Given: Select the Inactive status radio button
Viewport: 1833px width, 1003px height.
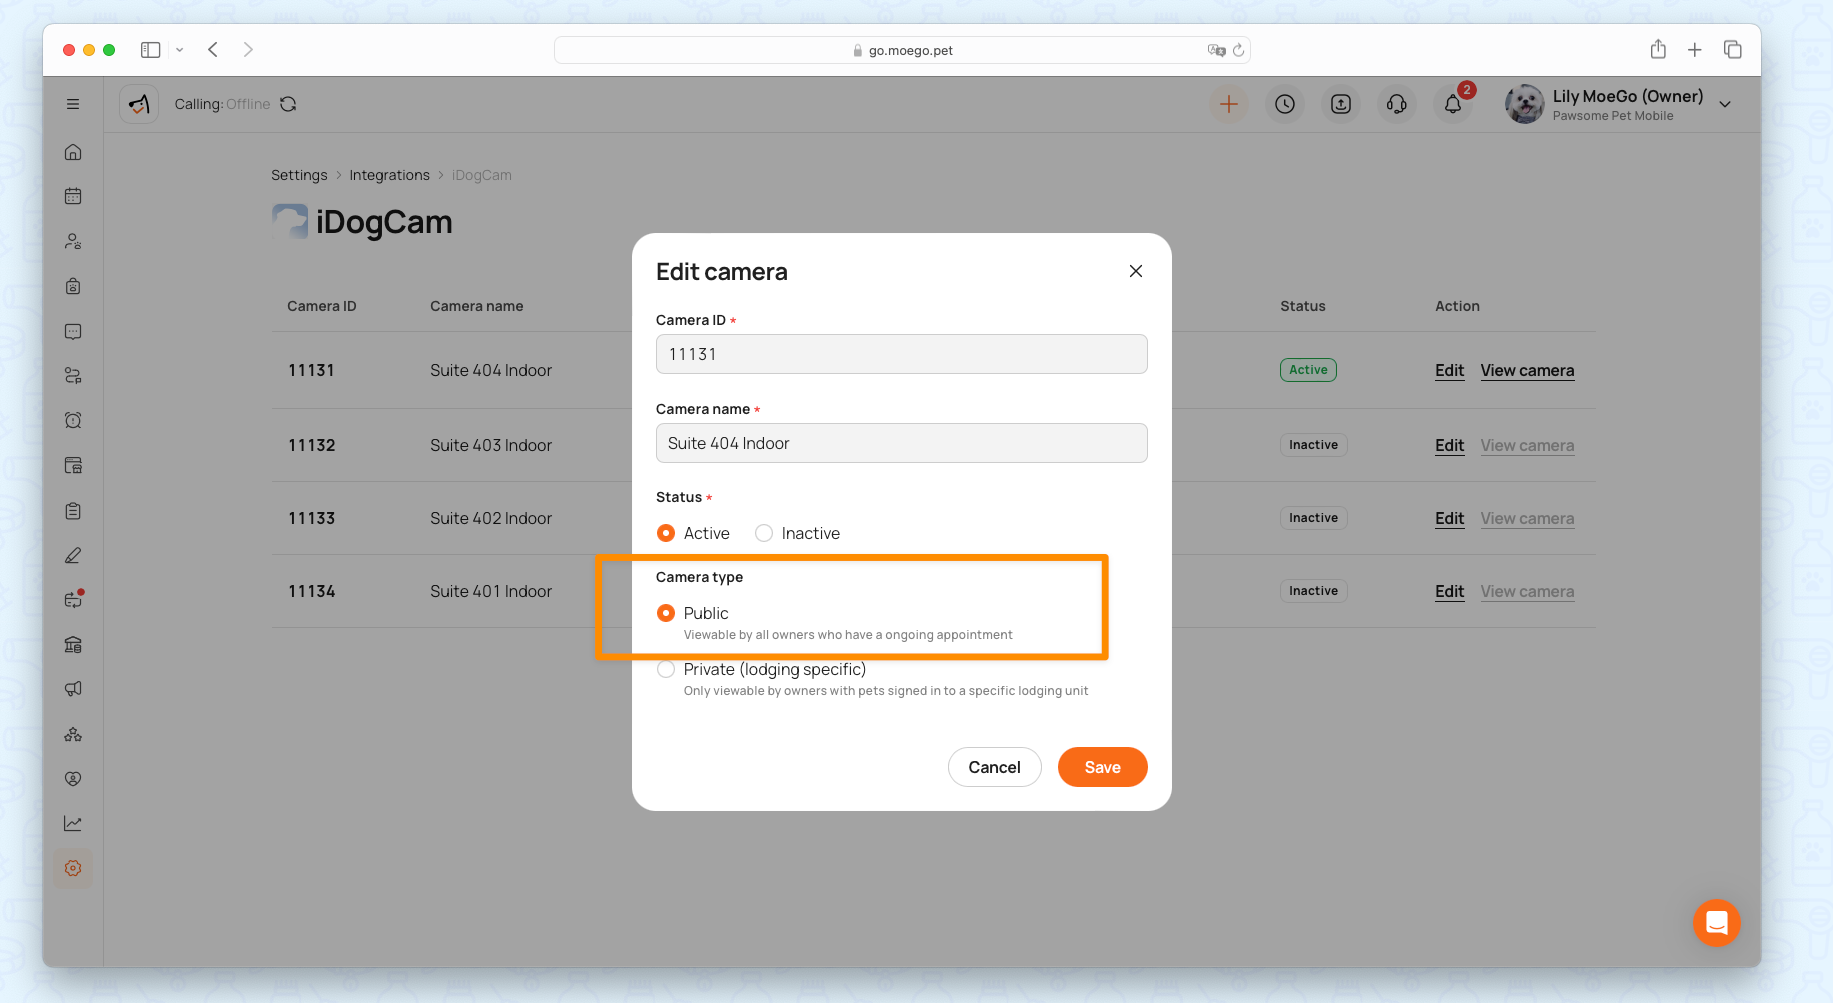Looking at the screenshot, I should coord(764,533).
